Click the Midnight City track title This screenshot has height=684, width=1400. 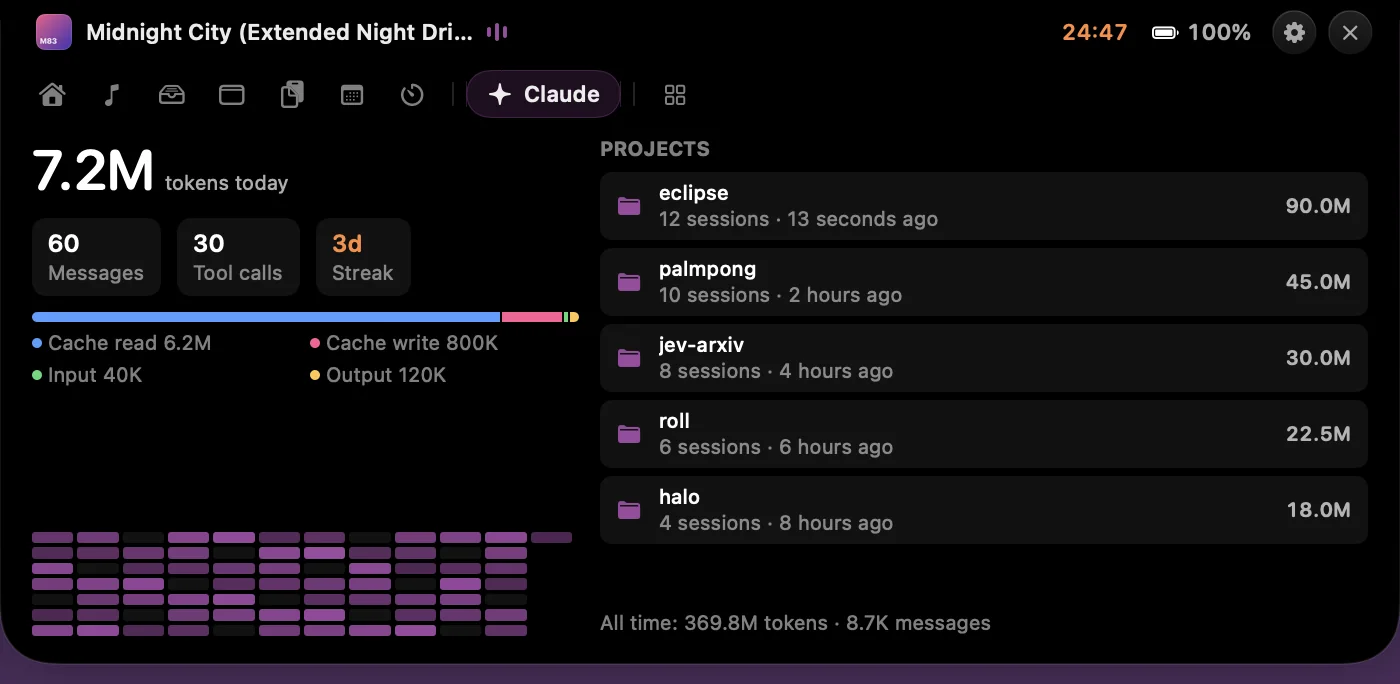click(280, 32)
